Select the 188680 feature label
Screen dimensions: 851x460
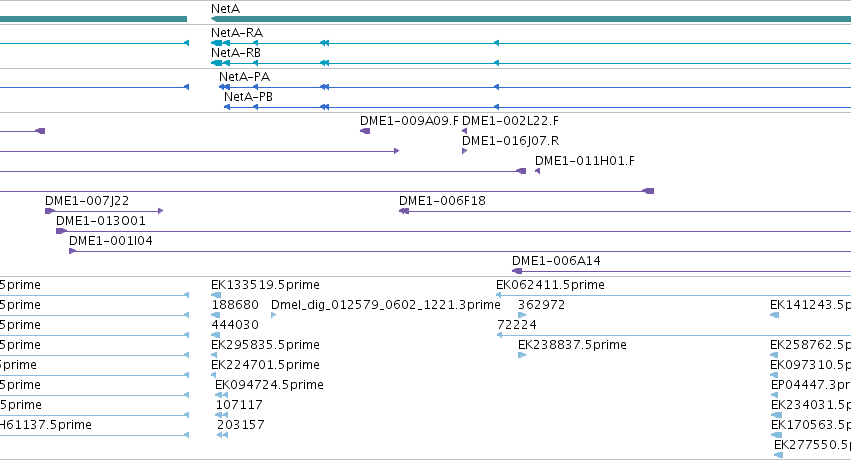234,305
